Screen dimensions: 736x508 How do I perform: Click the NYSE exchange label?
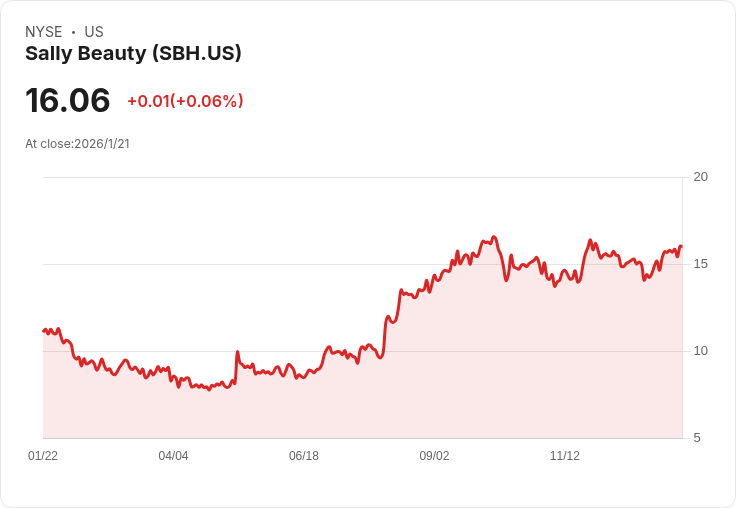(44, 32)
